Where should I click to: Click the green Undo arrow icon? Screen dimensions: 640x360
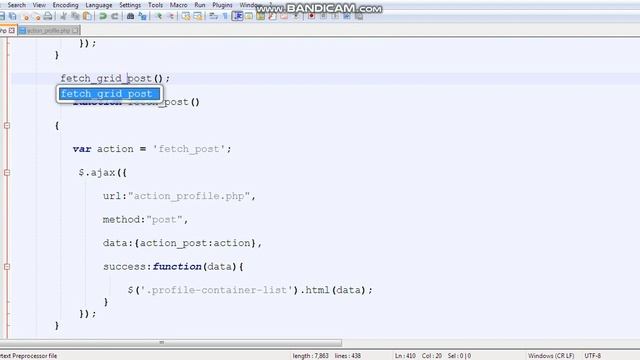tap(103, 16)
